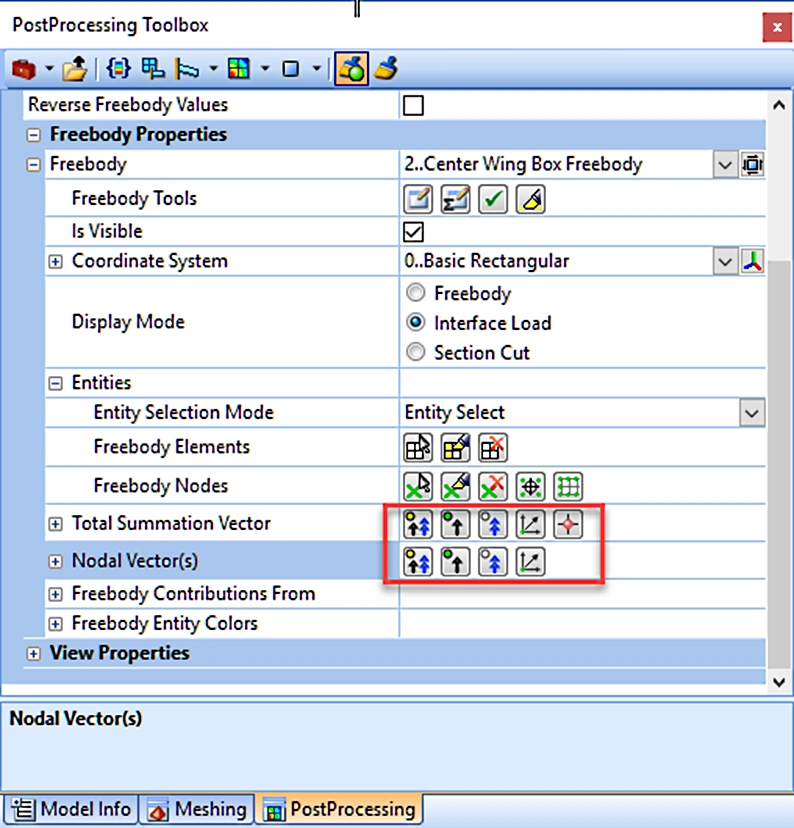Viewport: 794px width, 828px height.
Task: Enable Reverse Freebody Values checkbox
Action: click(413, 105)
